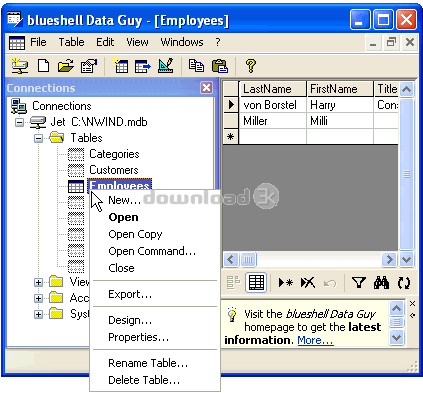Collapse the Tables folder node
This screenshot has width=423, height=393.
pyautogui.click(x=39, y=138)
